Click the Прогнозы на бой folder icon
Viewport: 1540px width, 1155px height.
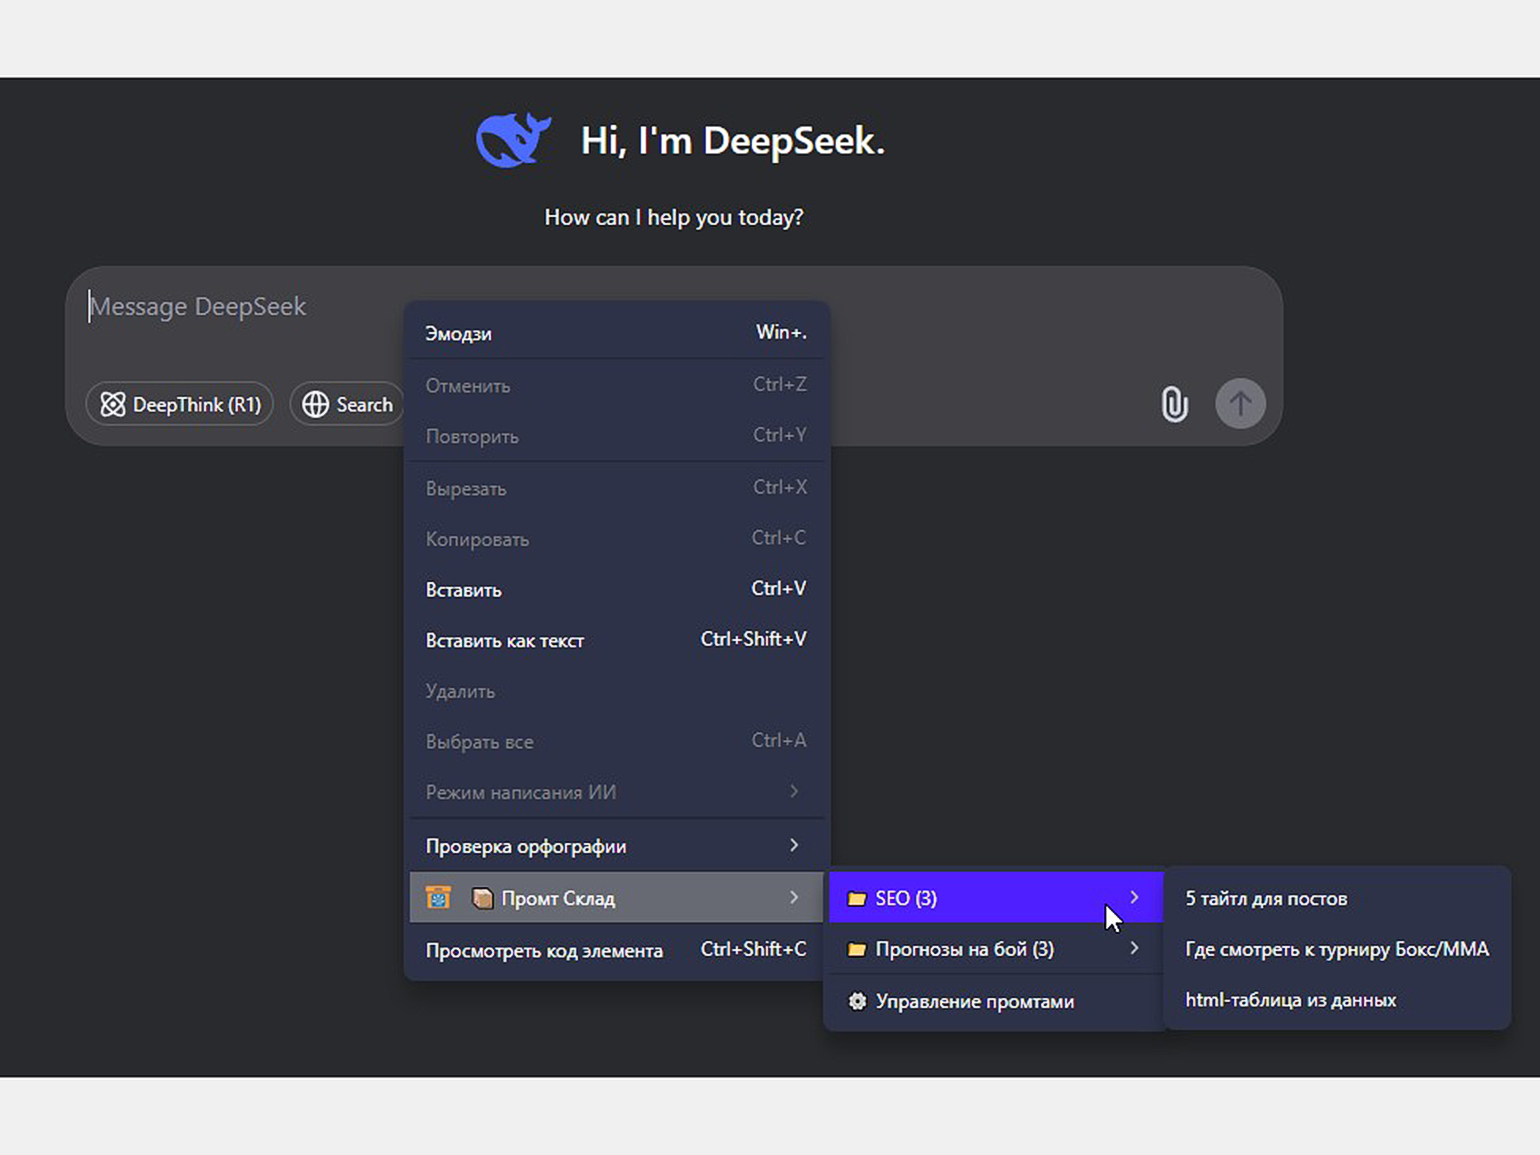pos(857,949)
